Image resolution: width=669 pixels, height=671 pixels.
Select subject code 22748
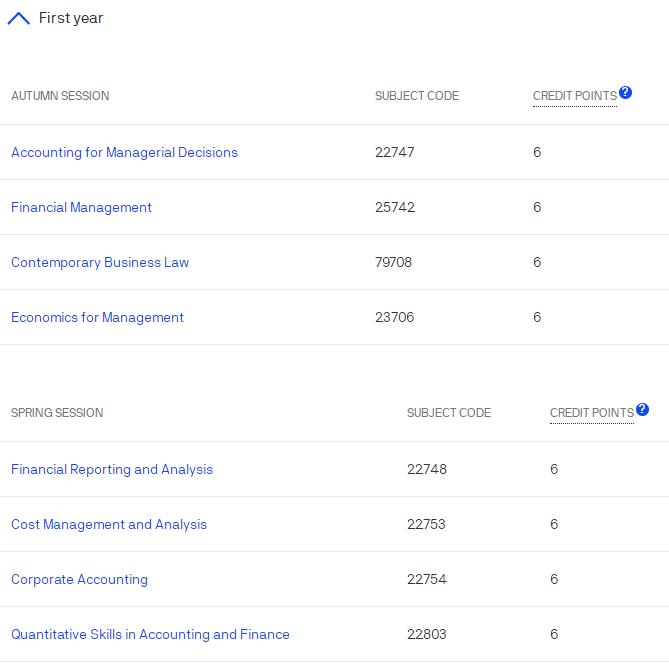427,469
